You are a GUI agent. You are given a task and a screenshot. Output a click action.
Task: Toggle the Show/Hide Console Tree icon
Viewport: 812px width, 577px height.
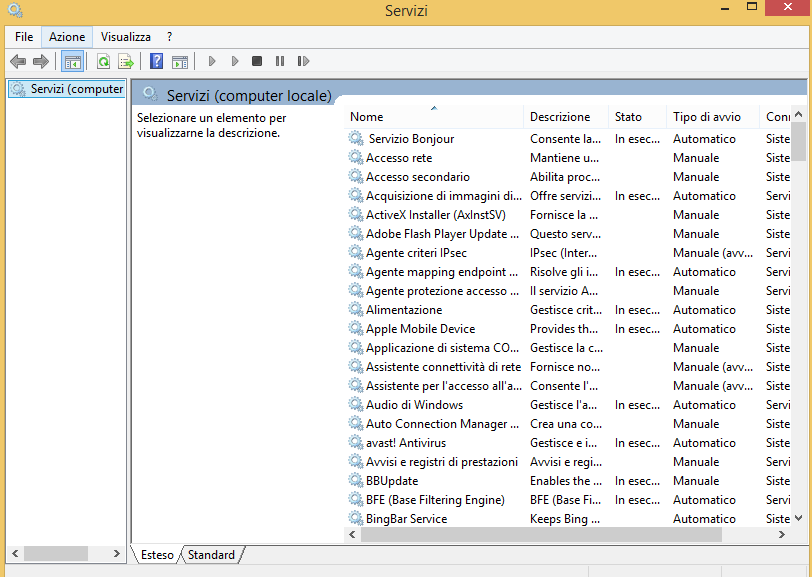coord(72,61)
